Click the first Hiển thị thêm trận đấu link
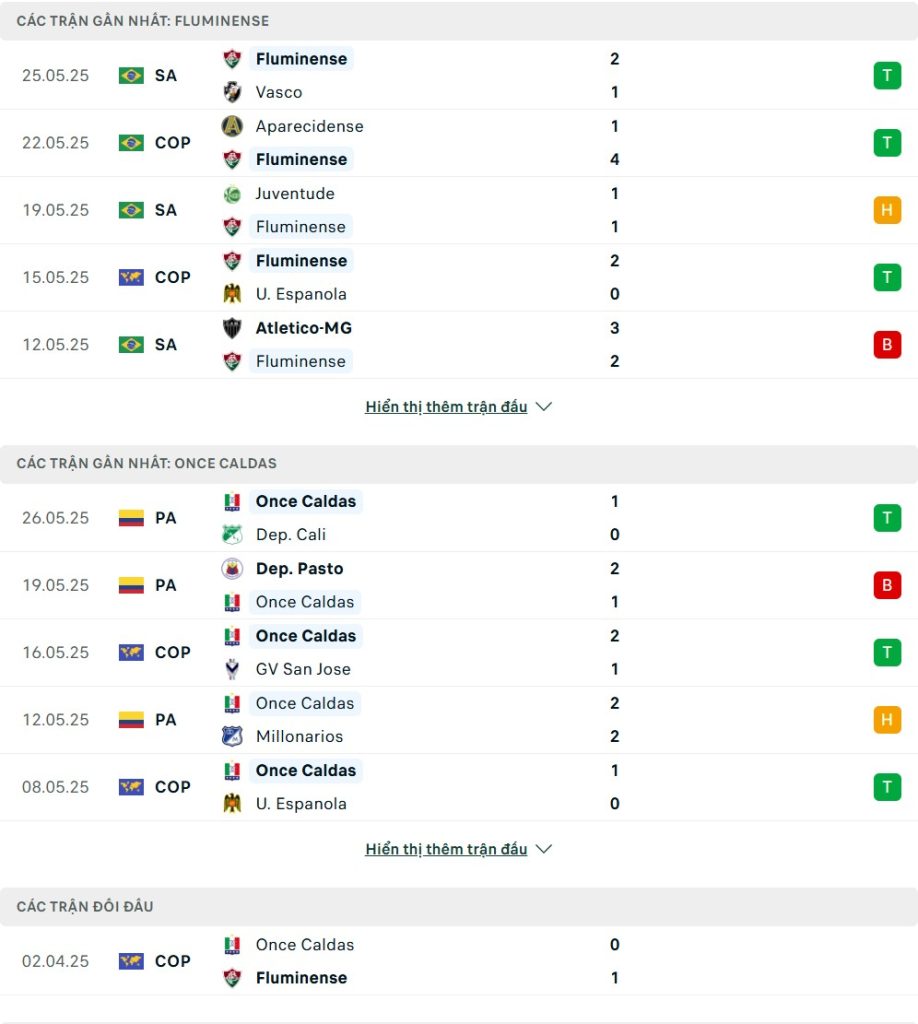 tap(446, 407)
